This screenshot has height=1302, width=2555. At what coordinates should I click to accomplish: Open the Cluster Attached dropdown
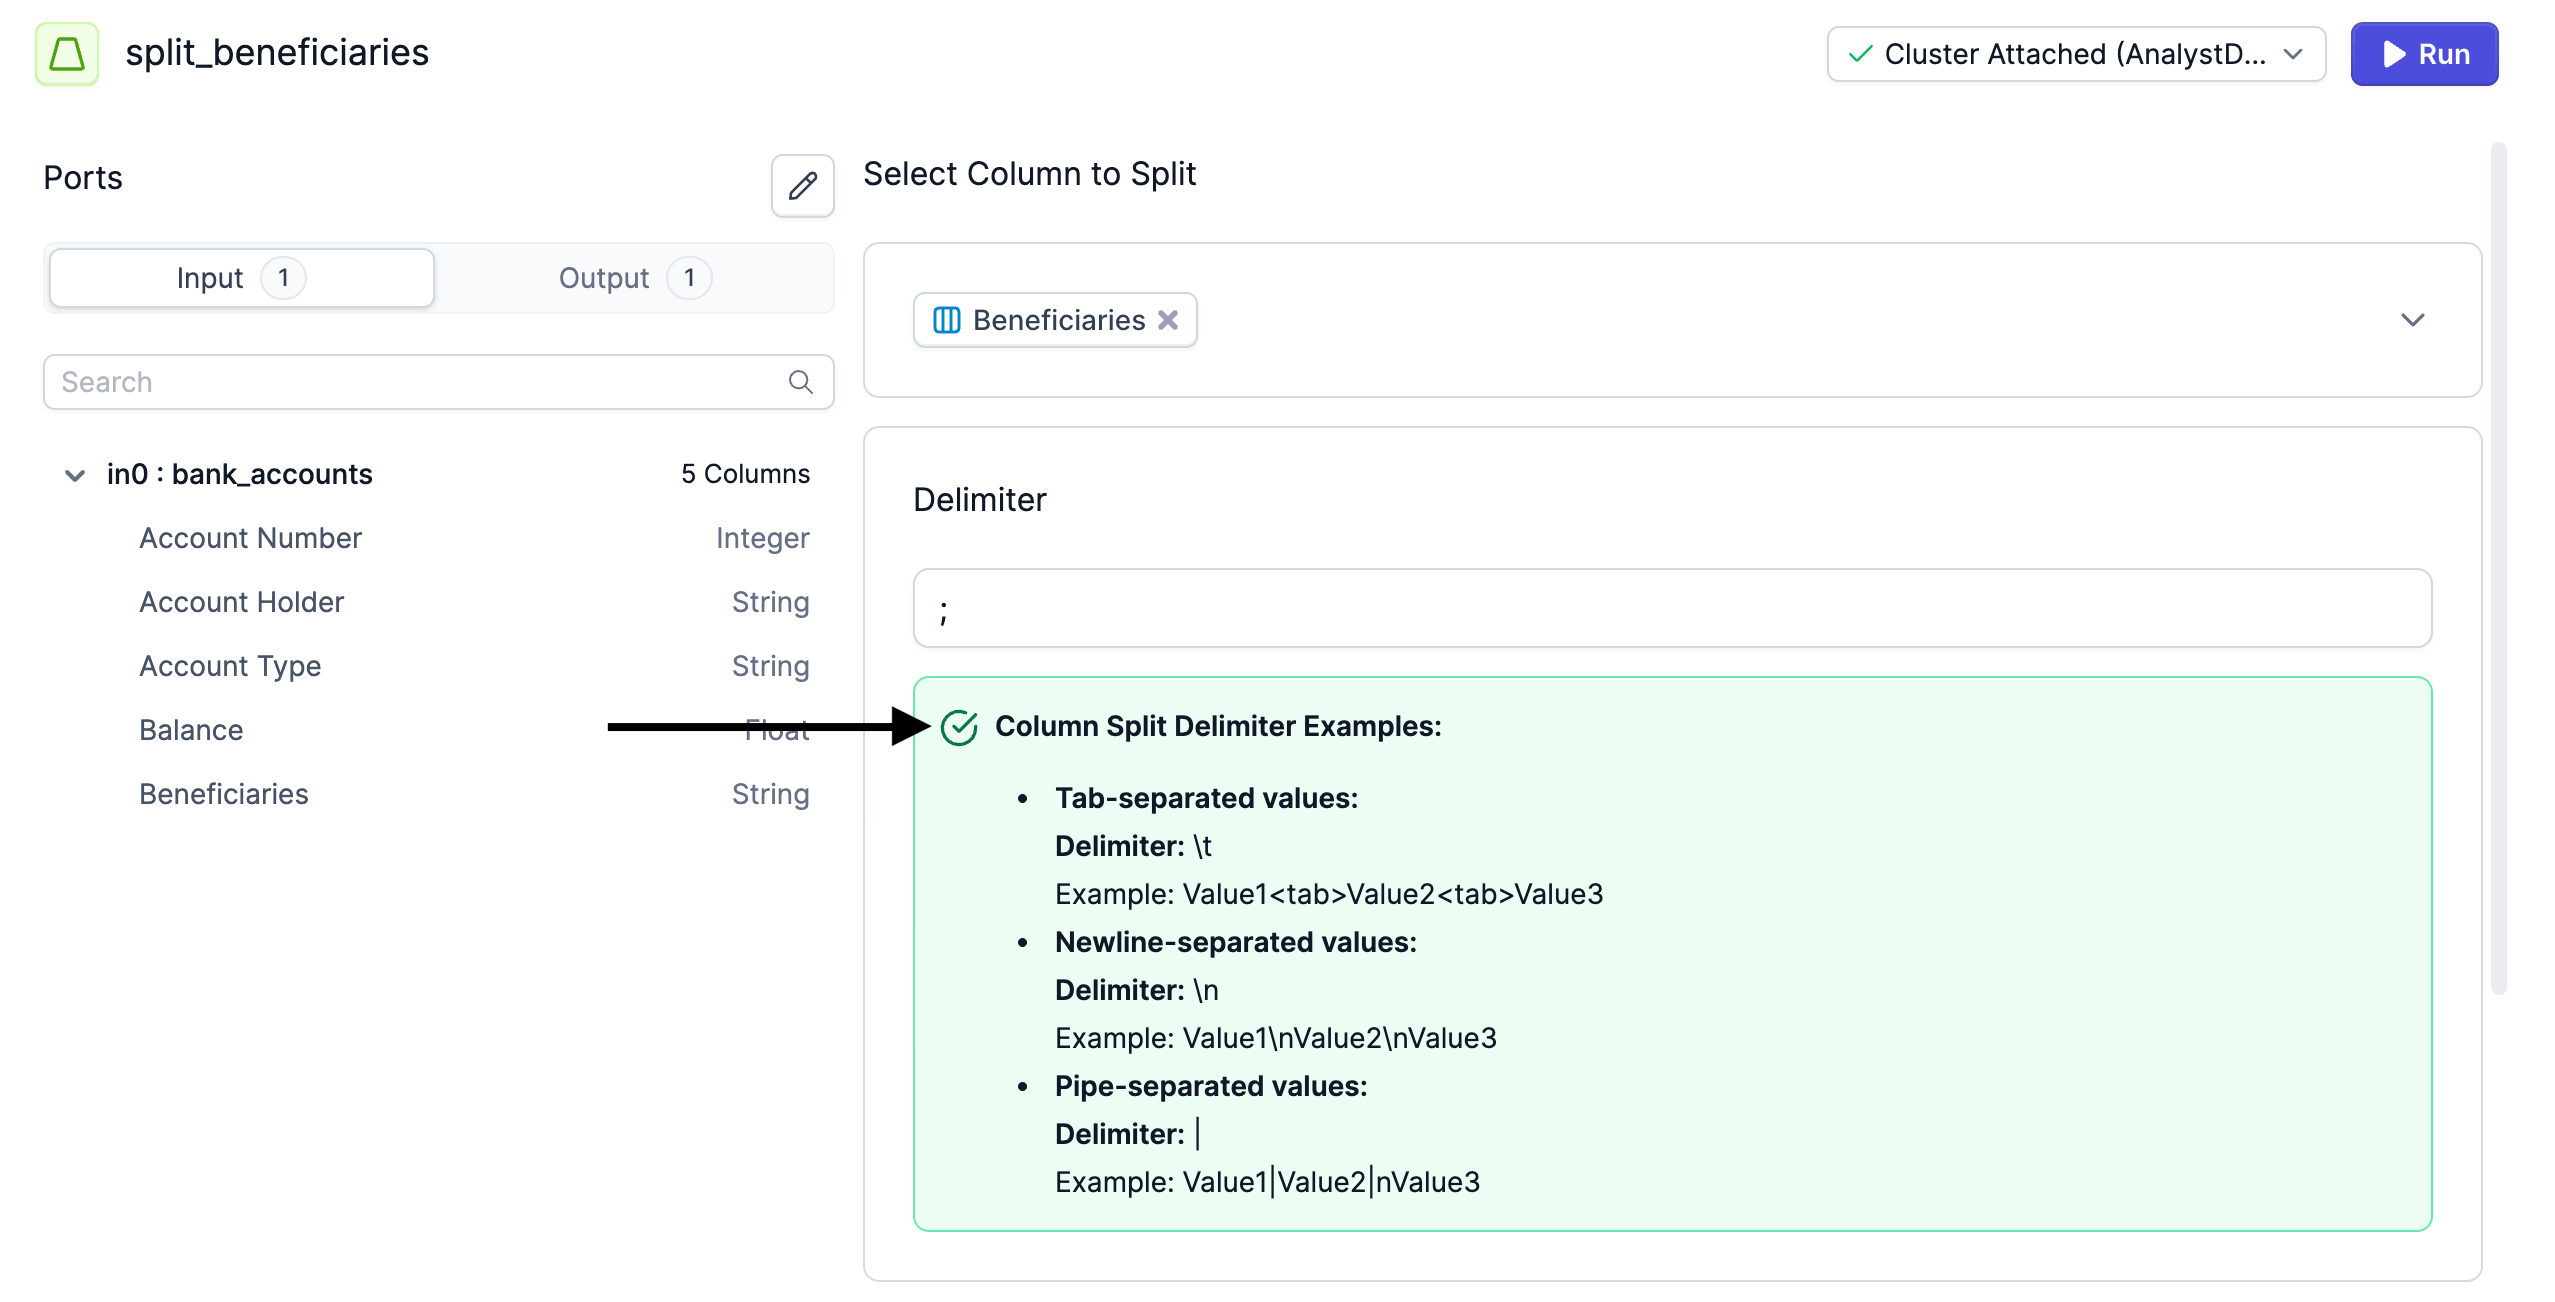click(2075, 54)
